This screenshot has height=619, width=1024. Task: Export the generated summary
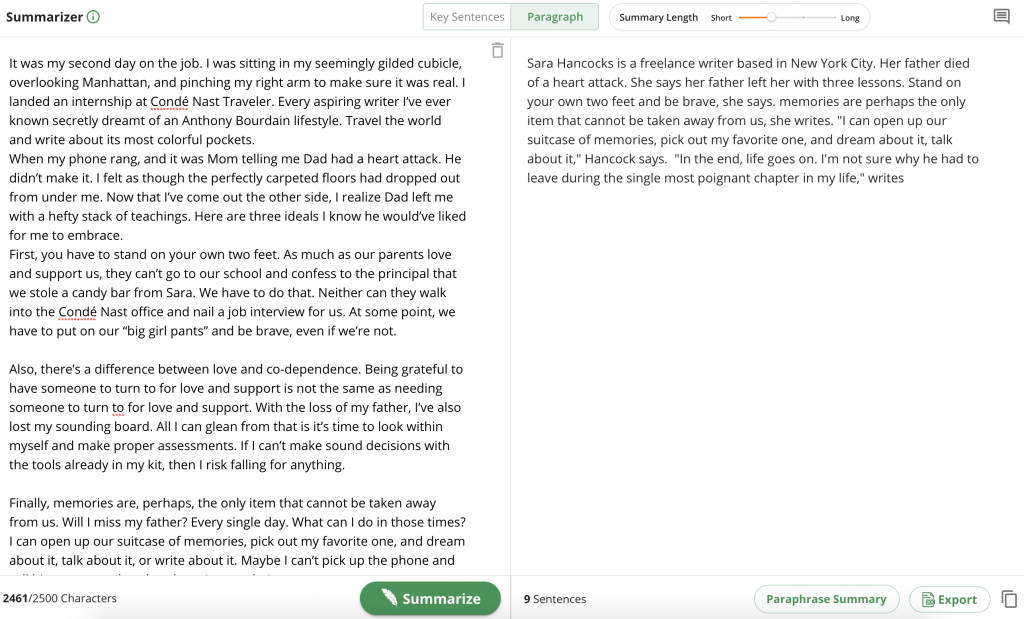pyautogui.click(x=949, y=599)
